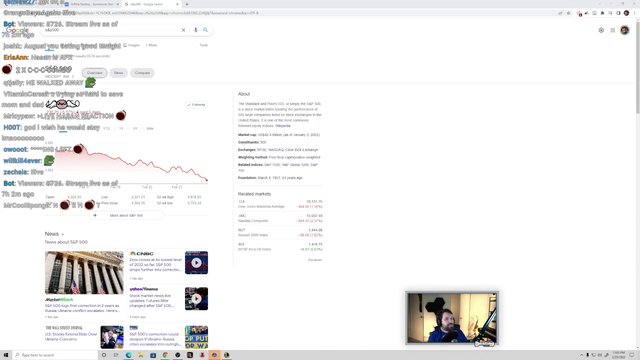Share this page from the address bar

click(560, 13)
